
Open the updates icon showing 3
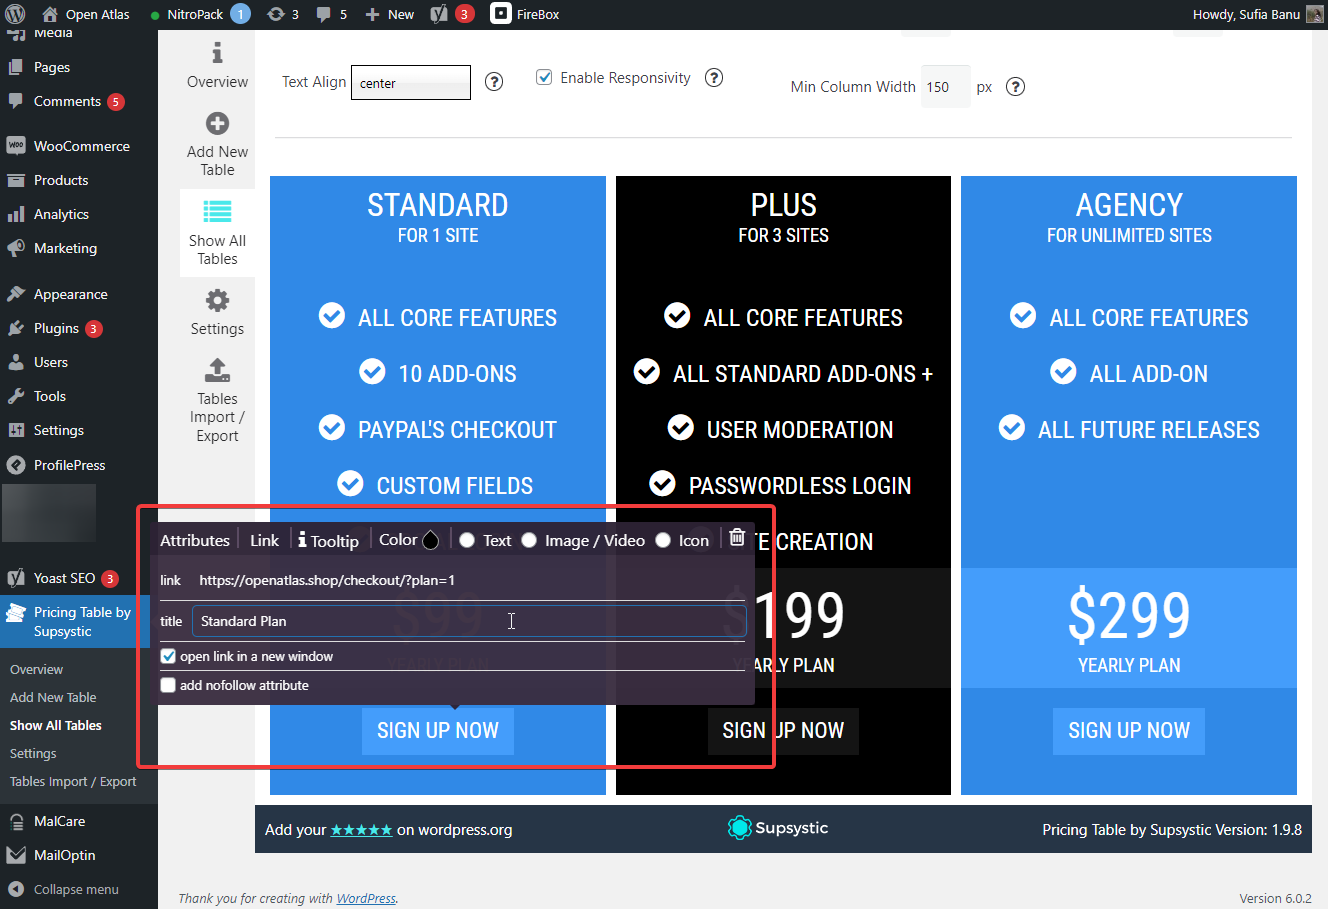(283, 14)
